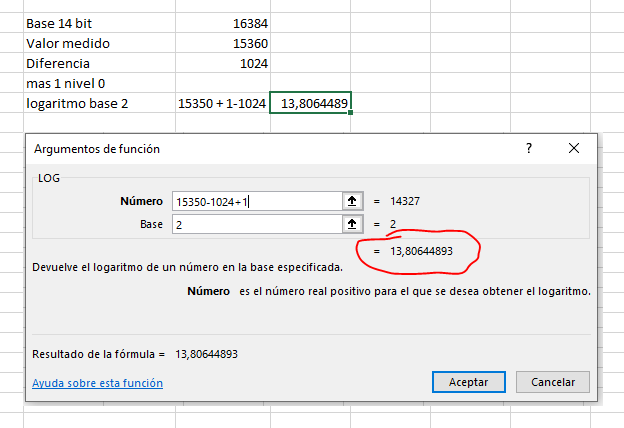
Task: Select the cell containing 16384
Action: tap(222, 23)
